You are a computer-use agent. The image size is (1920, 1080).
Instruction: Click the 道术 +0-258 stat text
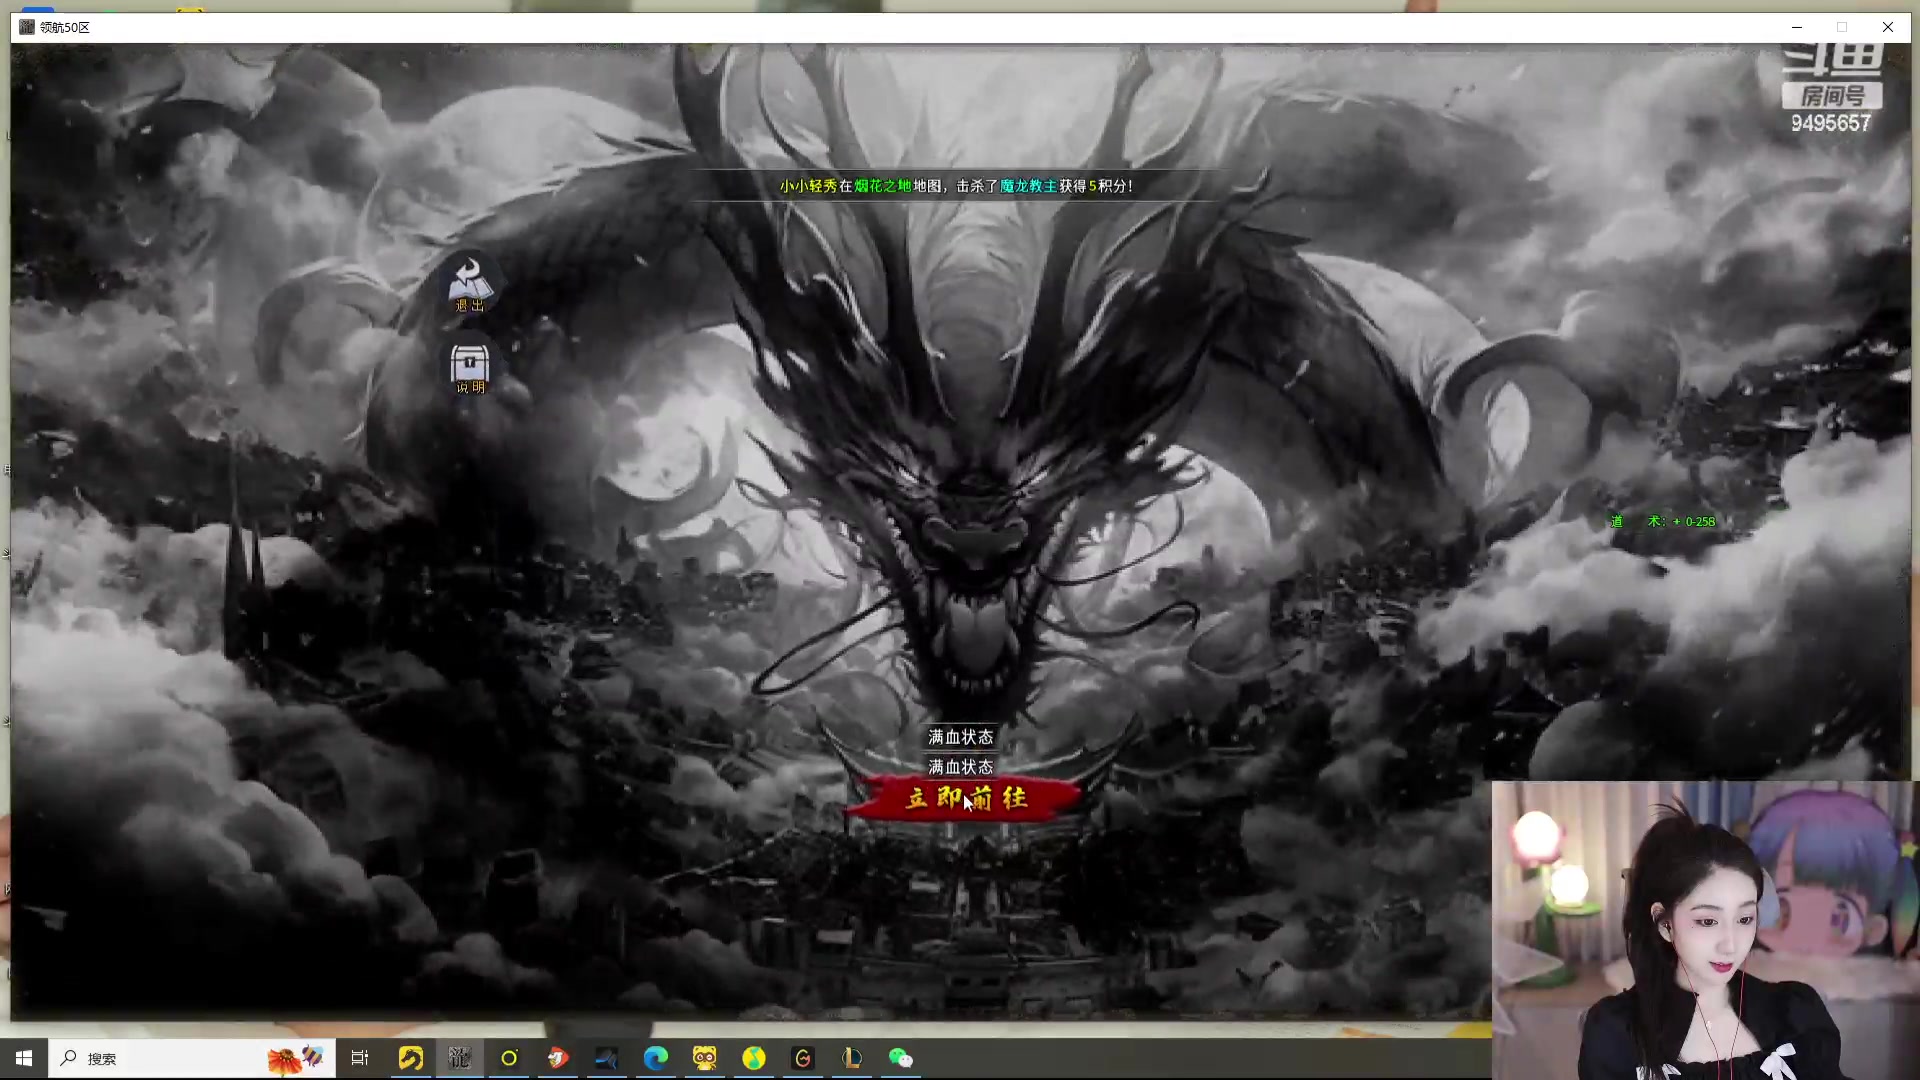1662,522
